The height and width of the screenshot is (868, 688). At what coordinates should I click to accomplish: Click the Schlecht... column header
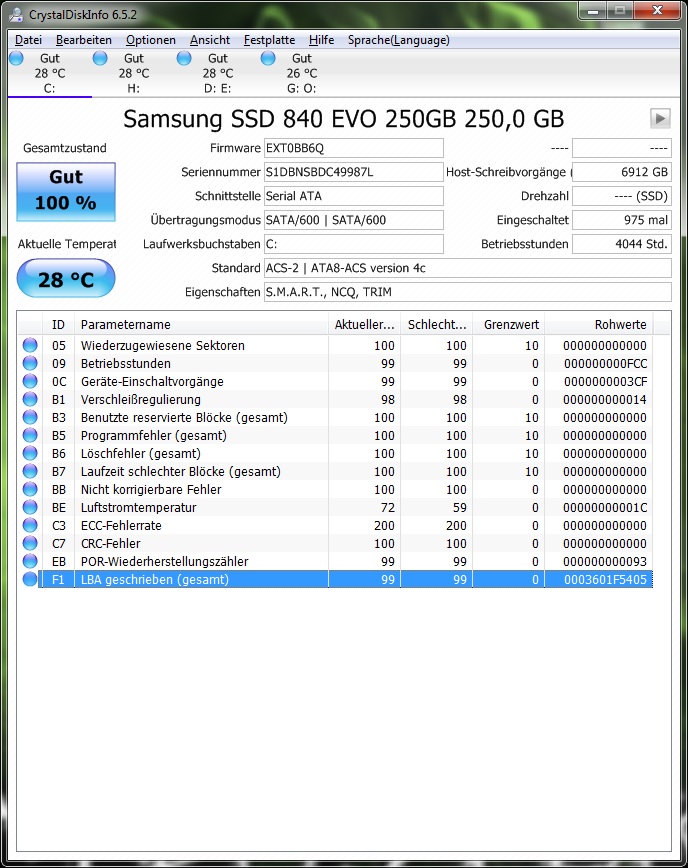(437, 324)
